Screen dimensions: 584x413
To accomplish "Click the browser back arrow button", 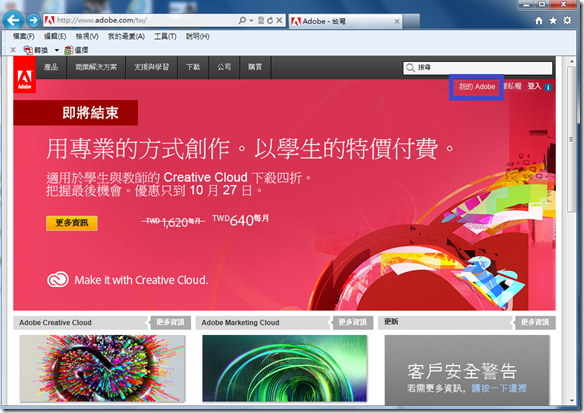I will pos(13,20).
